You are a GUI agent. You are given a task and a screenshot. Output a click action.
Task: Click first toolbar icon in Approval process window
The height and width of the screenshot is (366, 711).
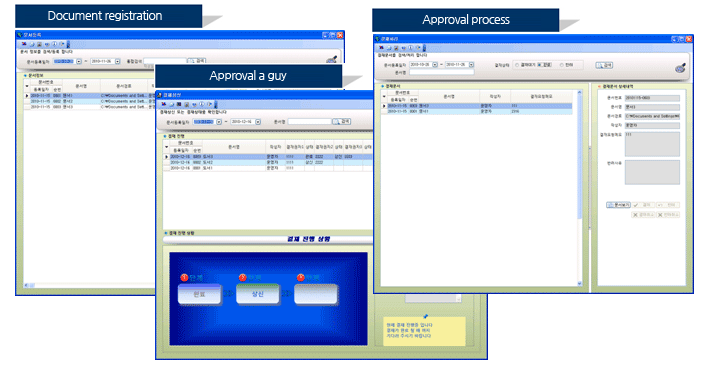coord(381,48)
